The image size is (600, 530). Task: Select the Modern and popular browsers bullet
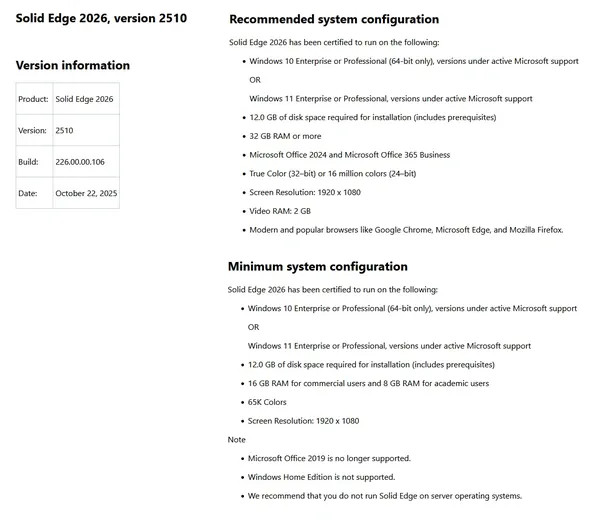(406, 230)
